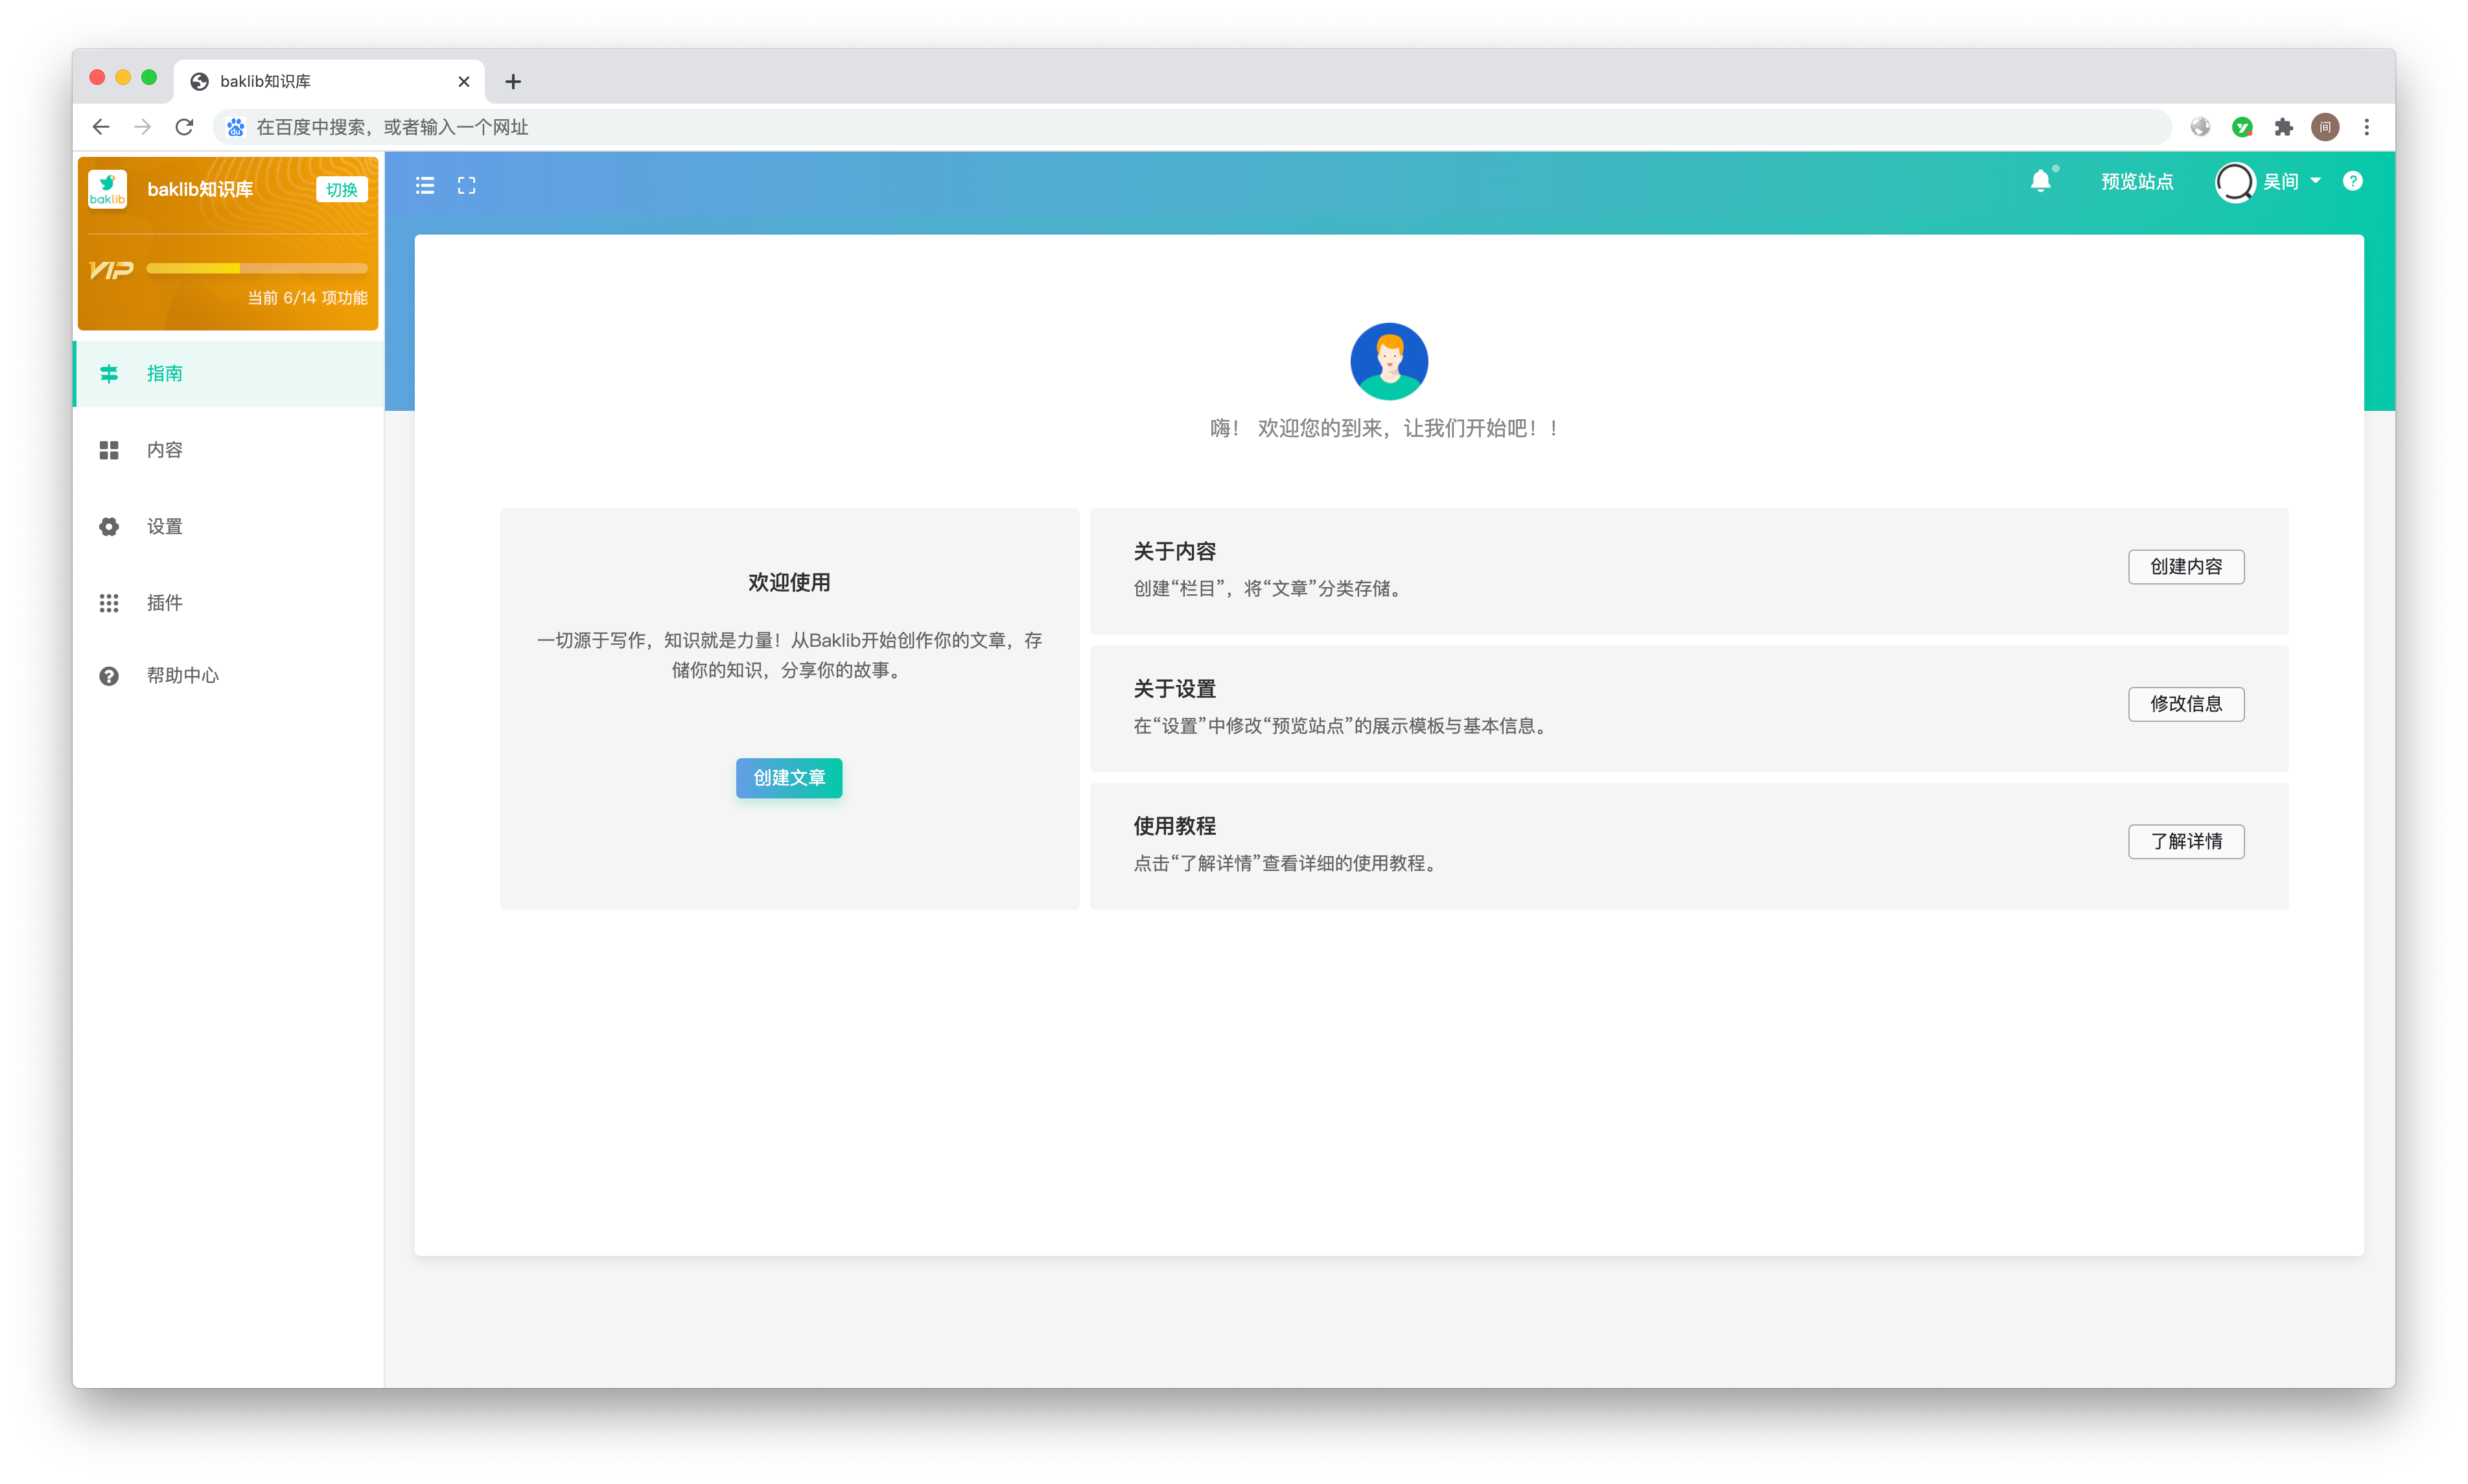Click the VIP feature progress bar

(257, 268)
